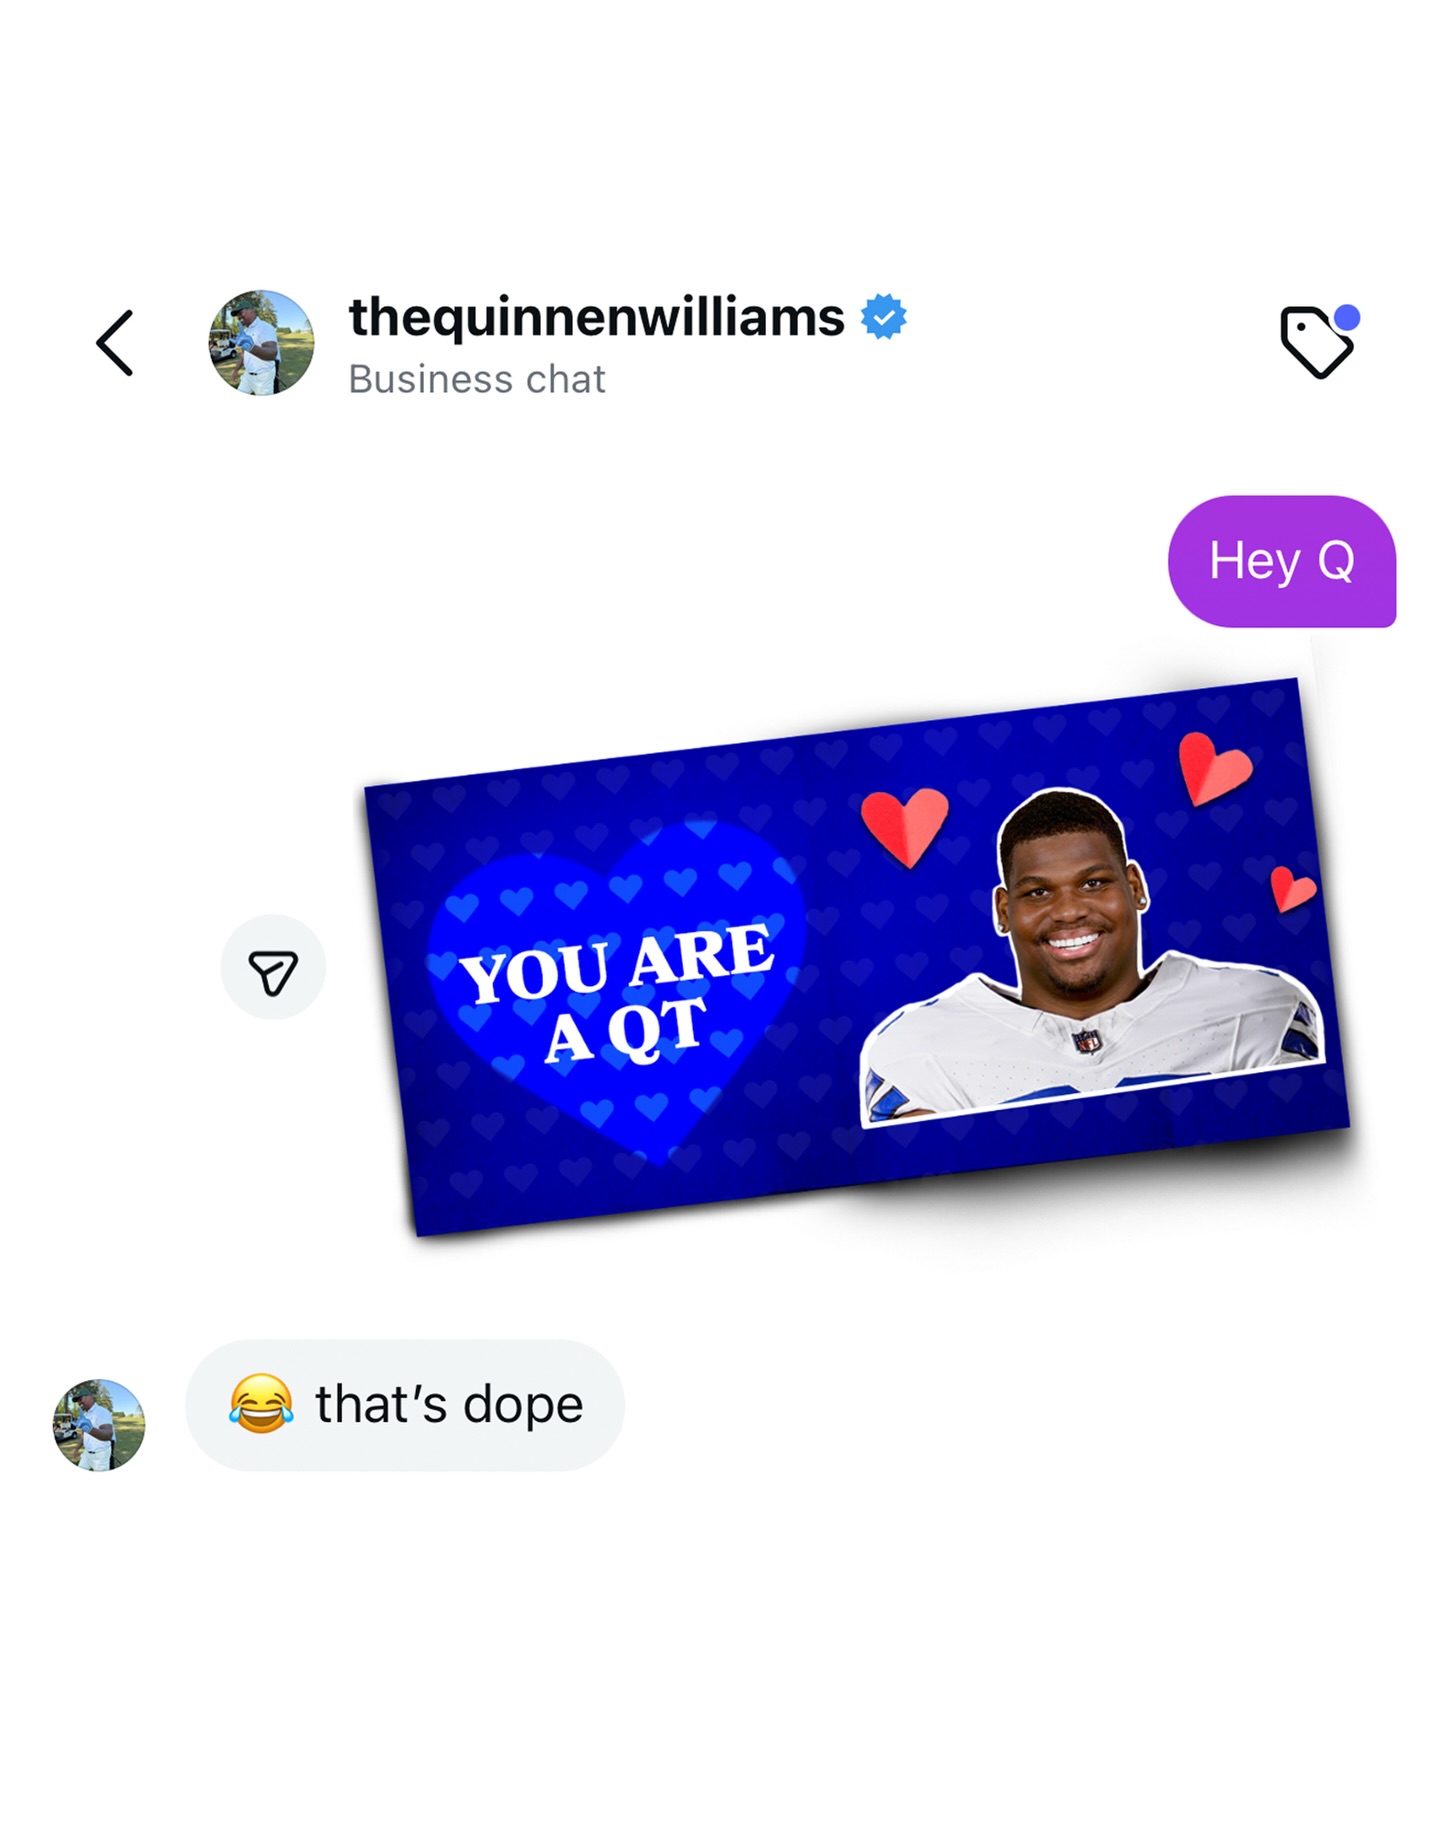Select the "that's dope" reply bubble
Viewport: 1440px width, 1843px height.
coord(405,1405)
